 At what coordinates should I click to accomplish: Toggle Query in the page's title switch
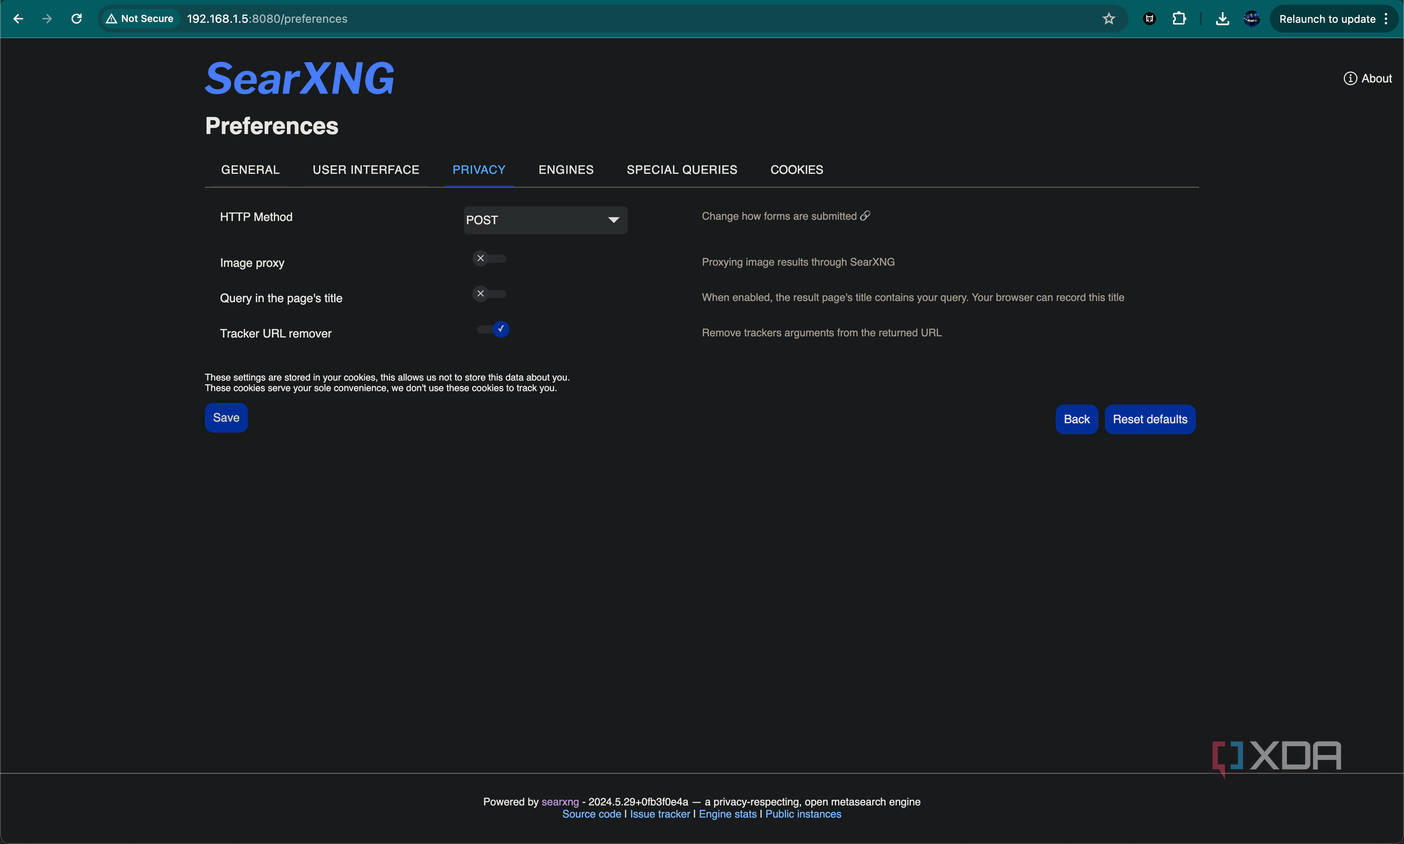coord(490,294)
